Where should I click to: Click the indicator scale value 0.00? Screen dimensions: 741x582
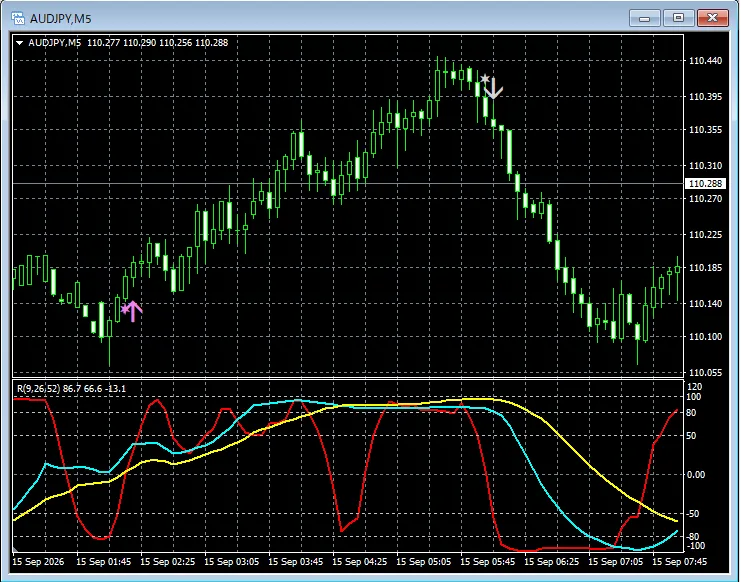tap(696, 475)
